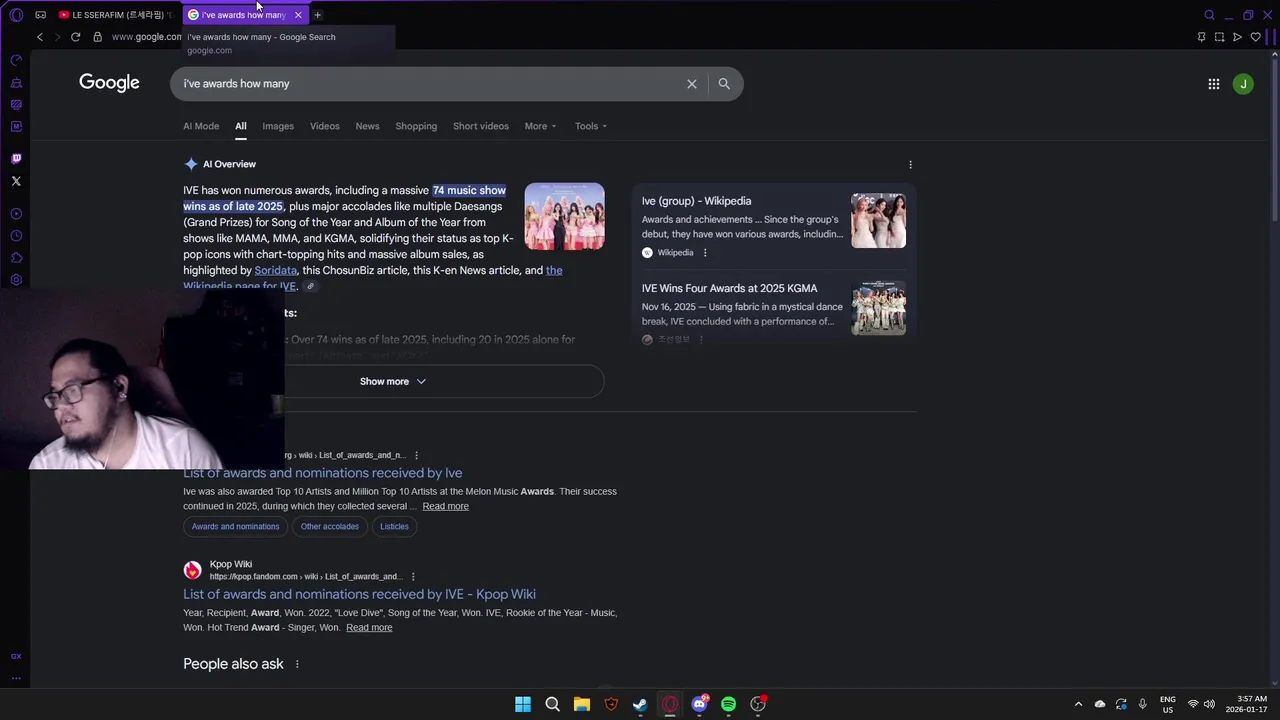Open the Opera GX main menu
Viewport: 1280px width, 720px height.
[x=16, y=15]
